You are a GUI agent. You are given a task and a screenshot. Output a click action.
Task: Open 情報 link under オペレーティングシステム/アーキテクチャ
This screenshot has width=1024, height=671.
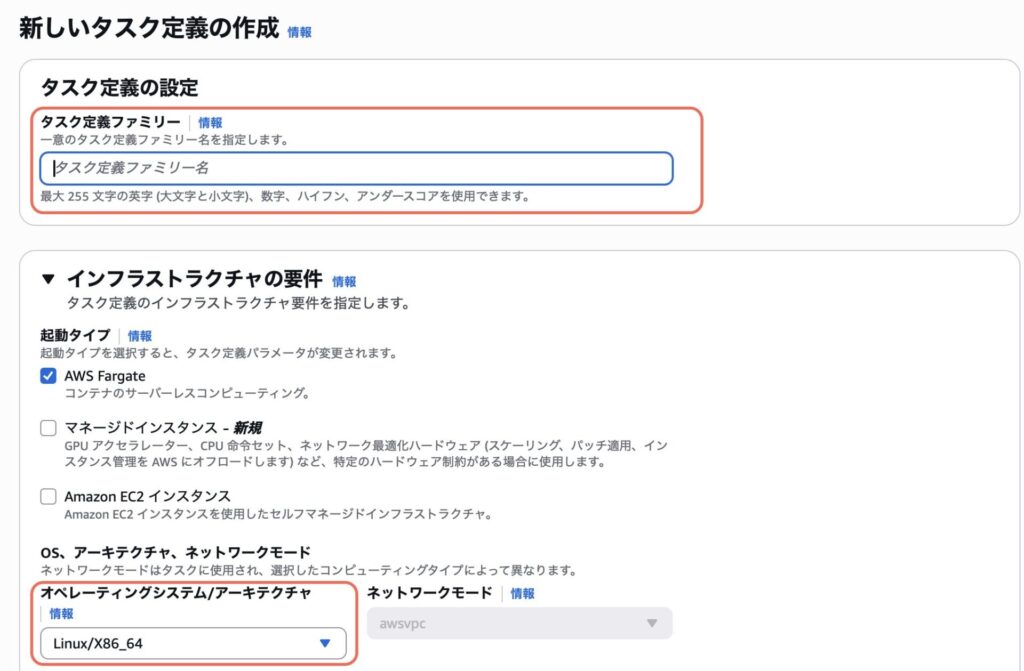(61, 614)
